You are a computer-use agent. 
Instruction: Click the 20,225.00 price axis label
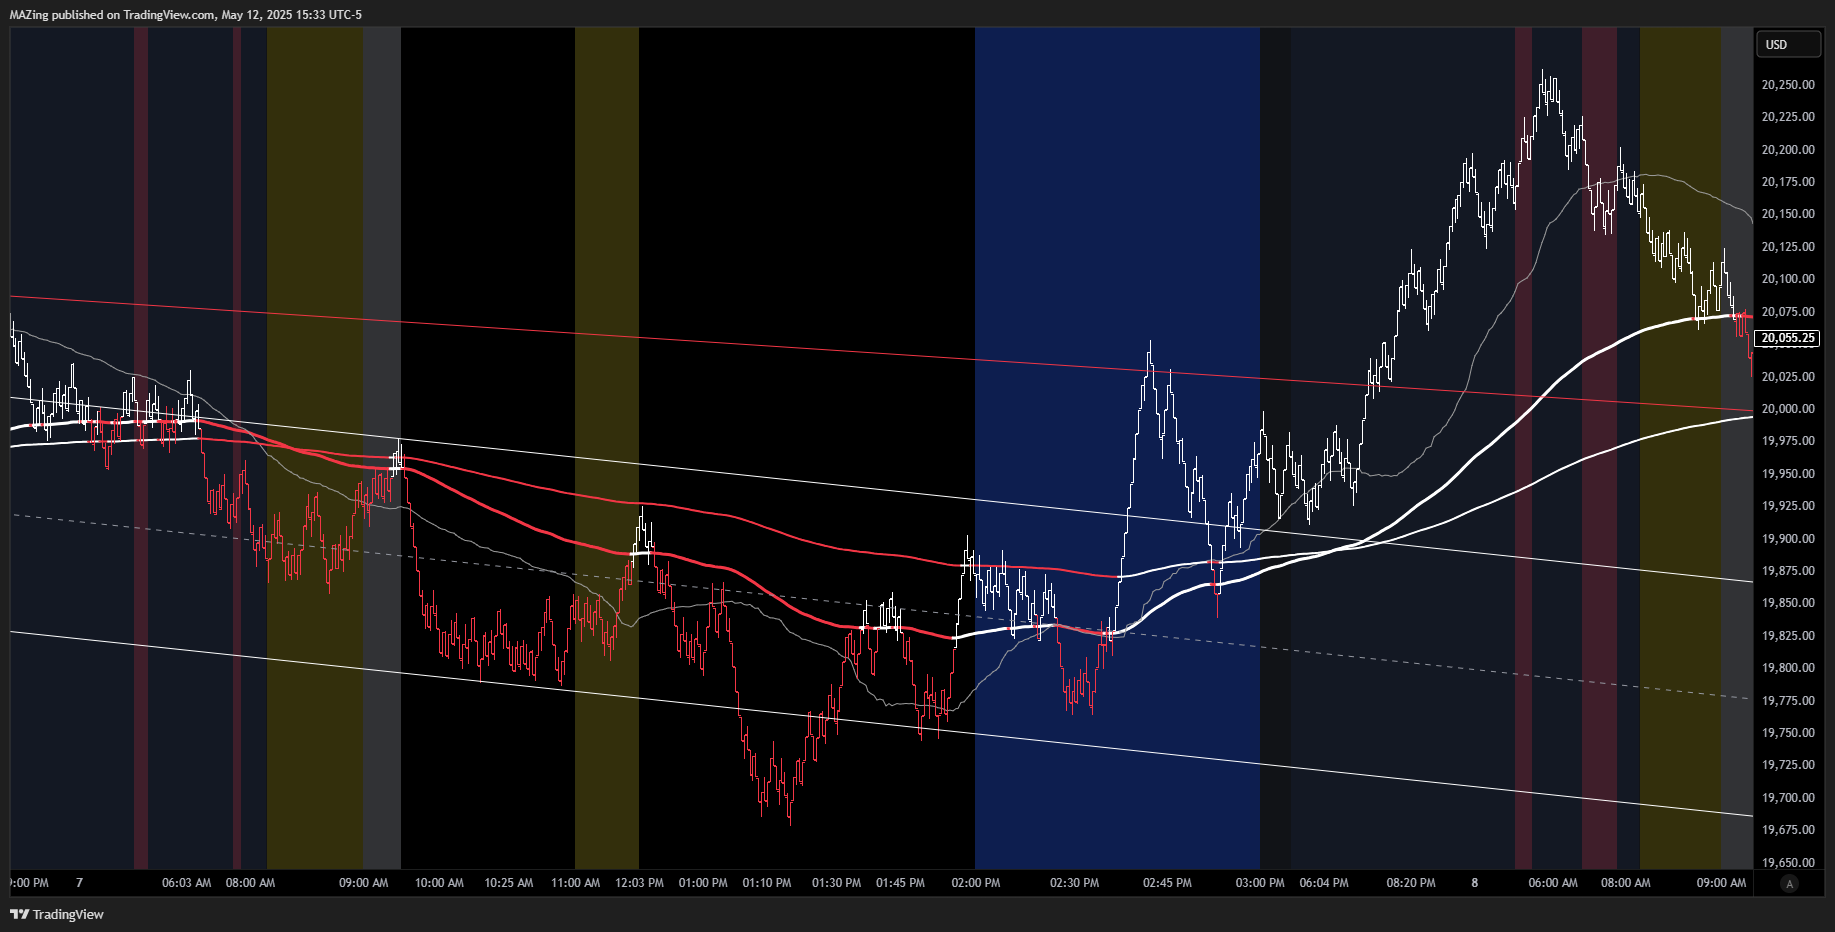(1788, 117)
